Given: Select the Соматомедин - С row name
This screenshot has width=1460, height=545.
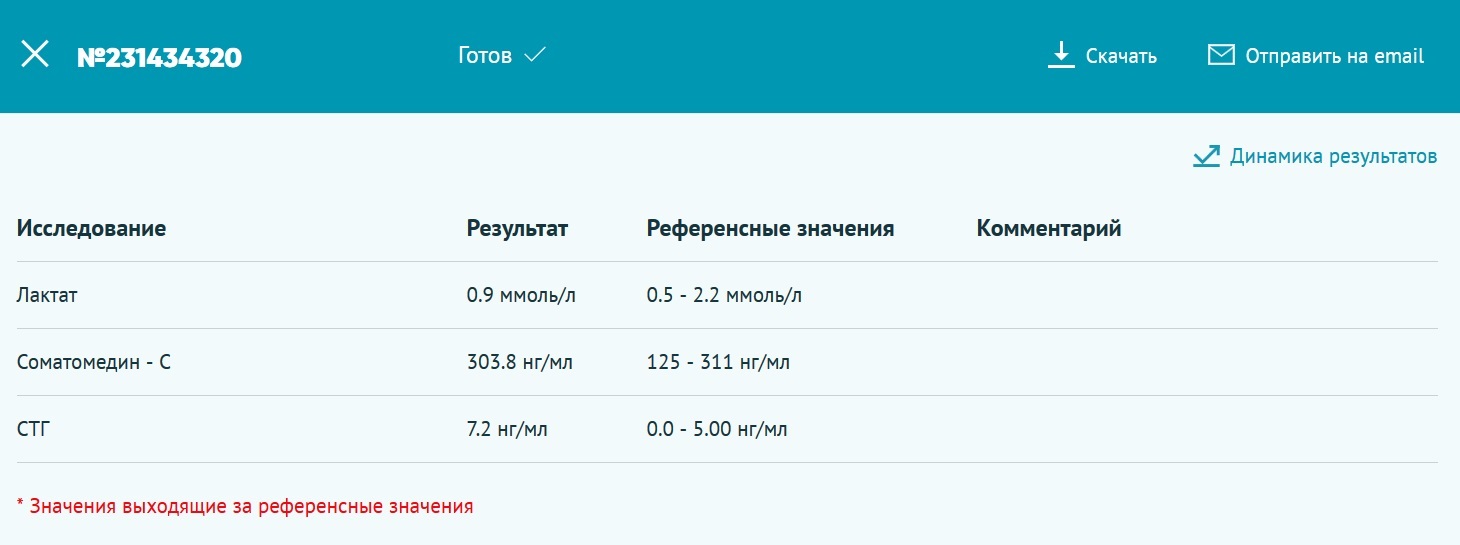Looking at the screenshot, I should click(94, 362).
